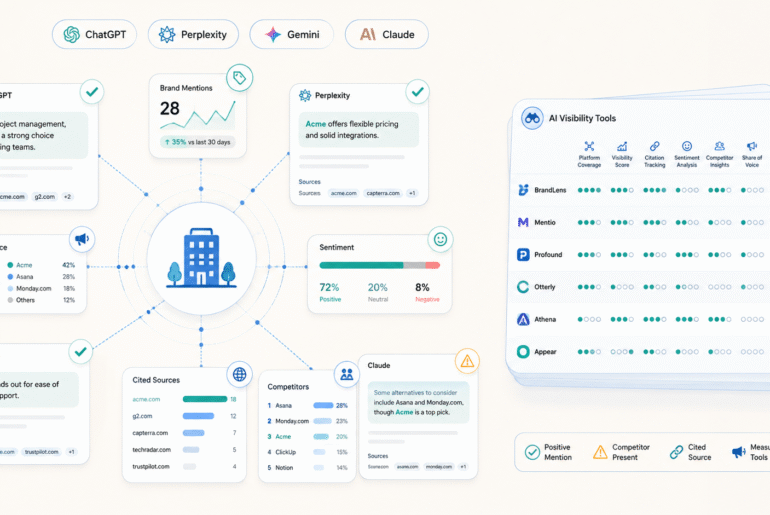
Task: Click the Athena logo icon
Action: point(523,320)
